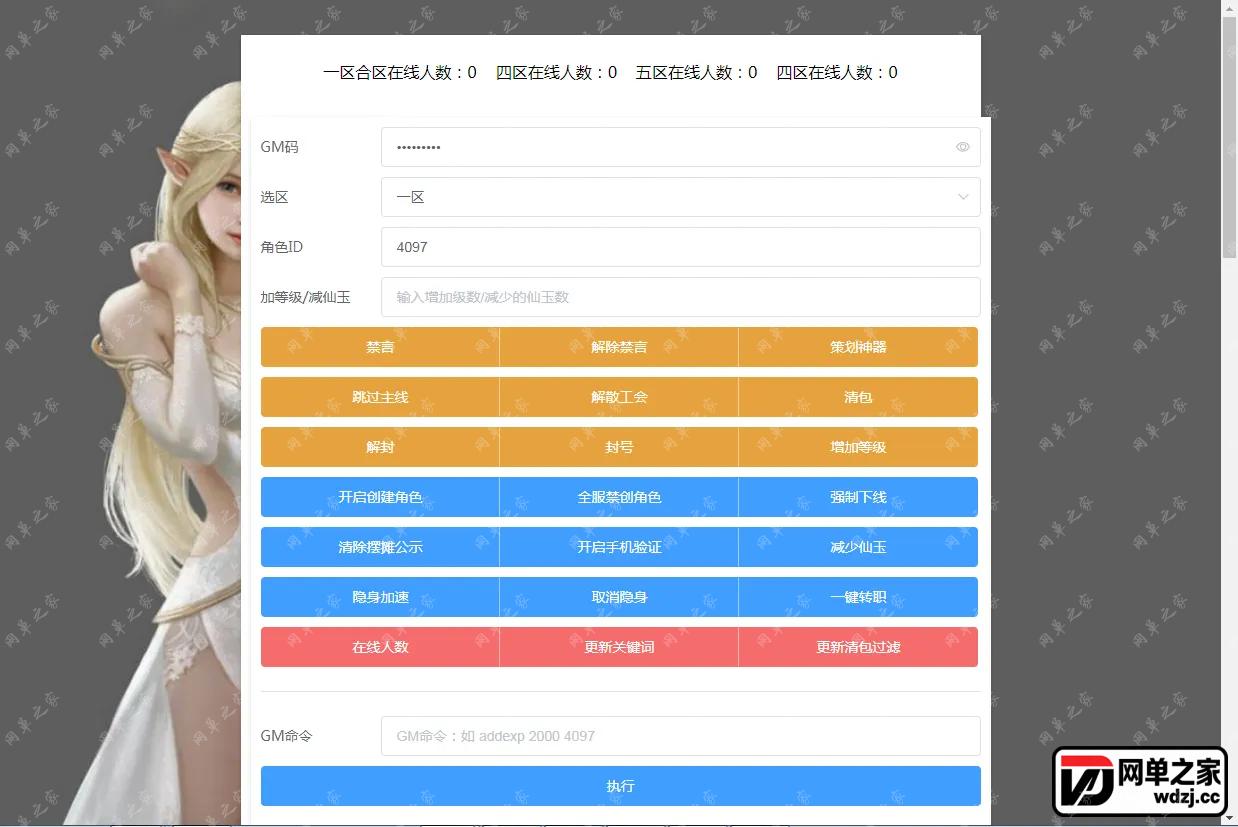Click the red 更新关键词 button
Viewport: 1238px width, 827px height.
tap(619, 647)
